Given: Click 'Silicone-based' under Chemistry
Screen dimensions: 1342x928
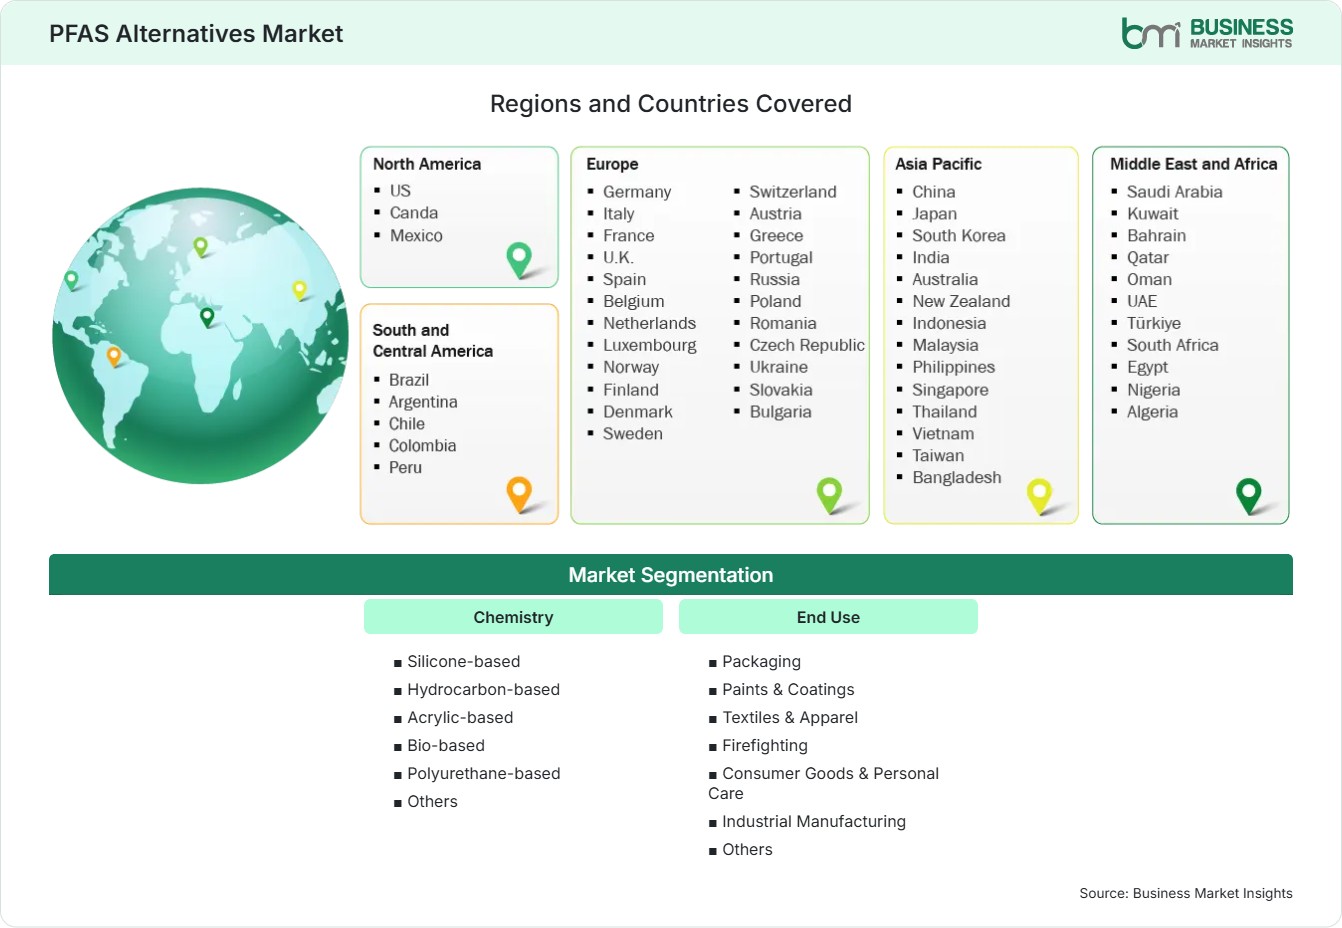Looking at the screenshot, I should pos(464,662).
